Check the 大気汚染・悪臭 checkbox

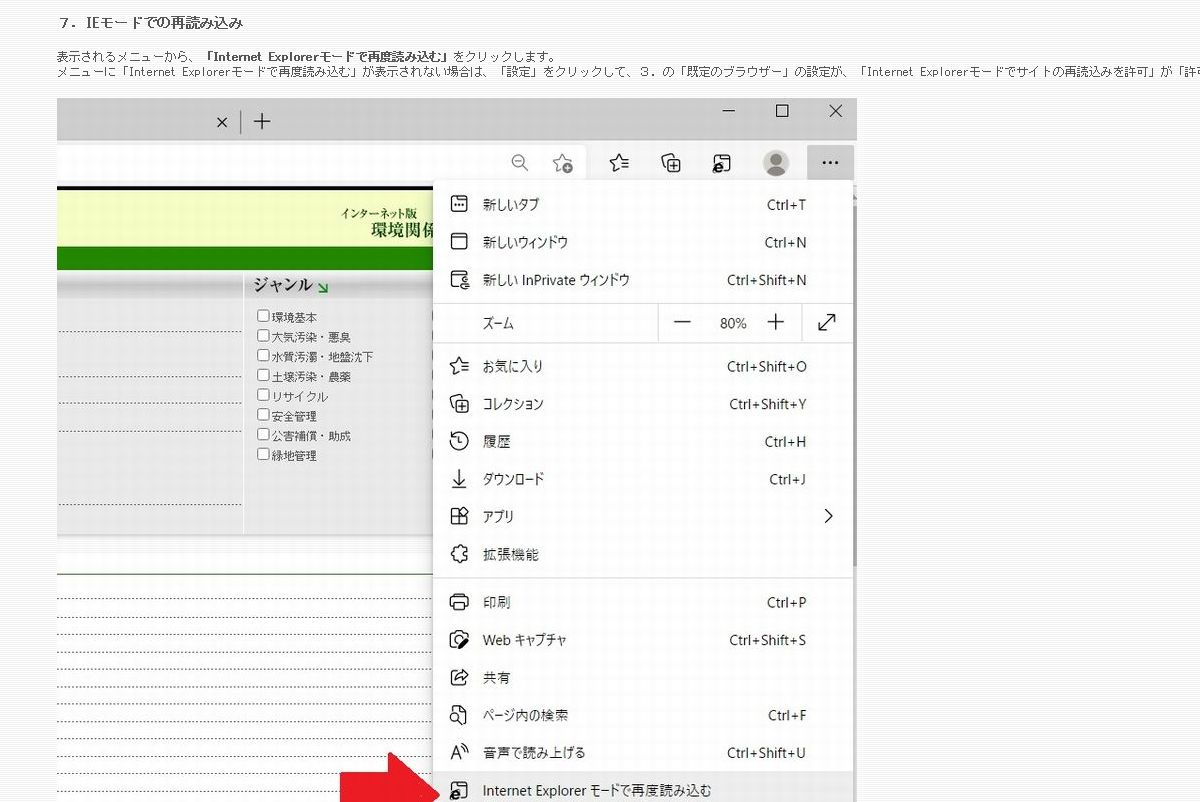[263, 336]
